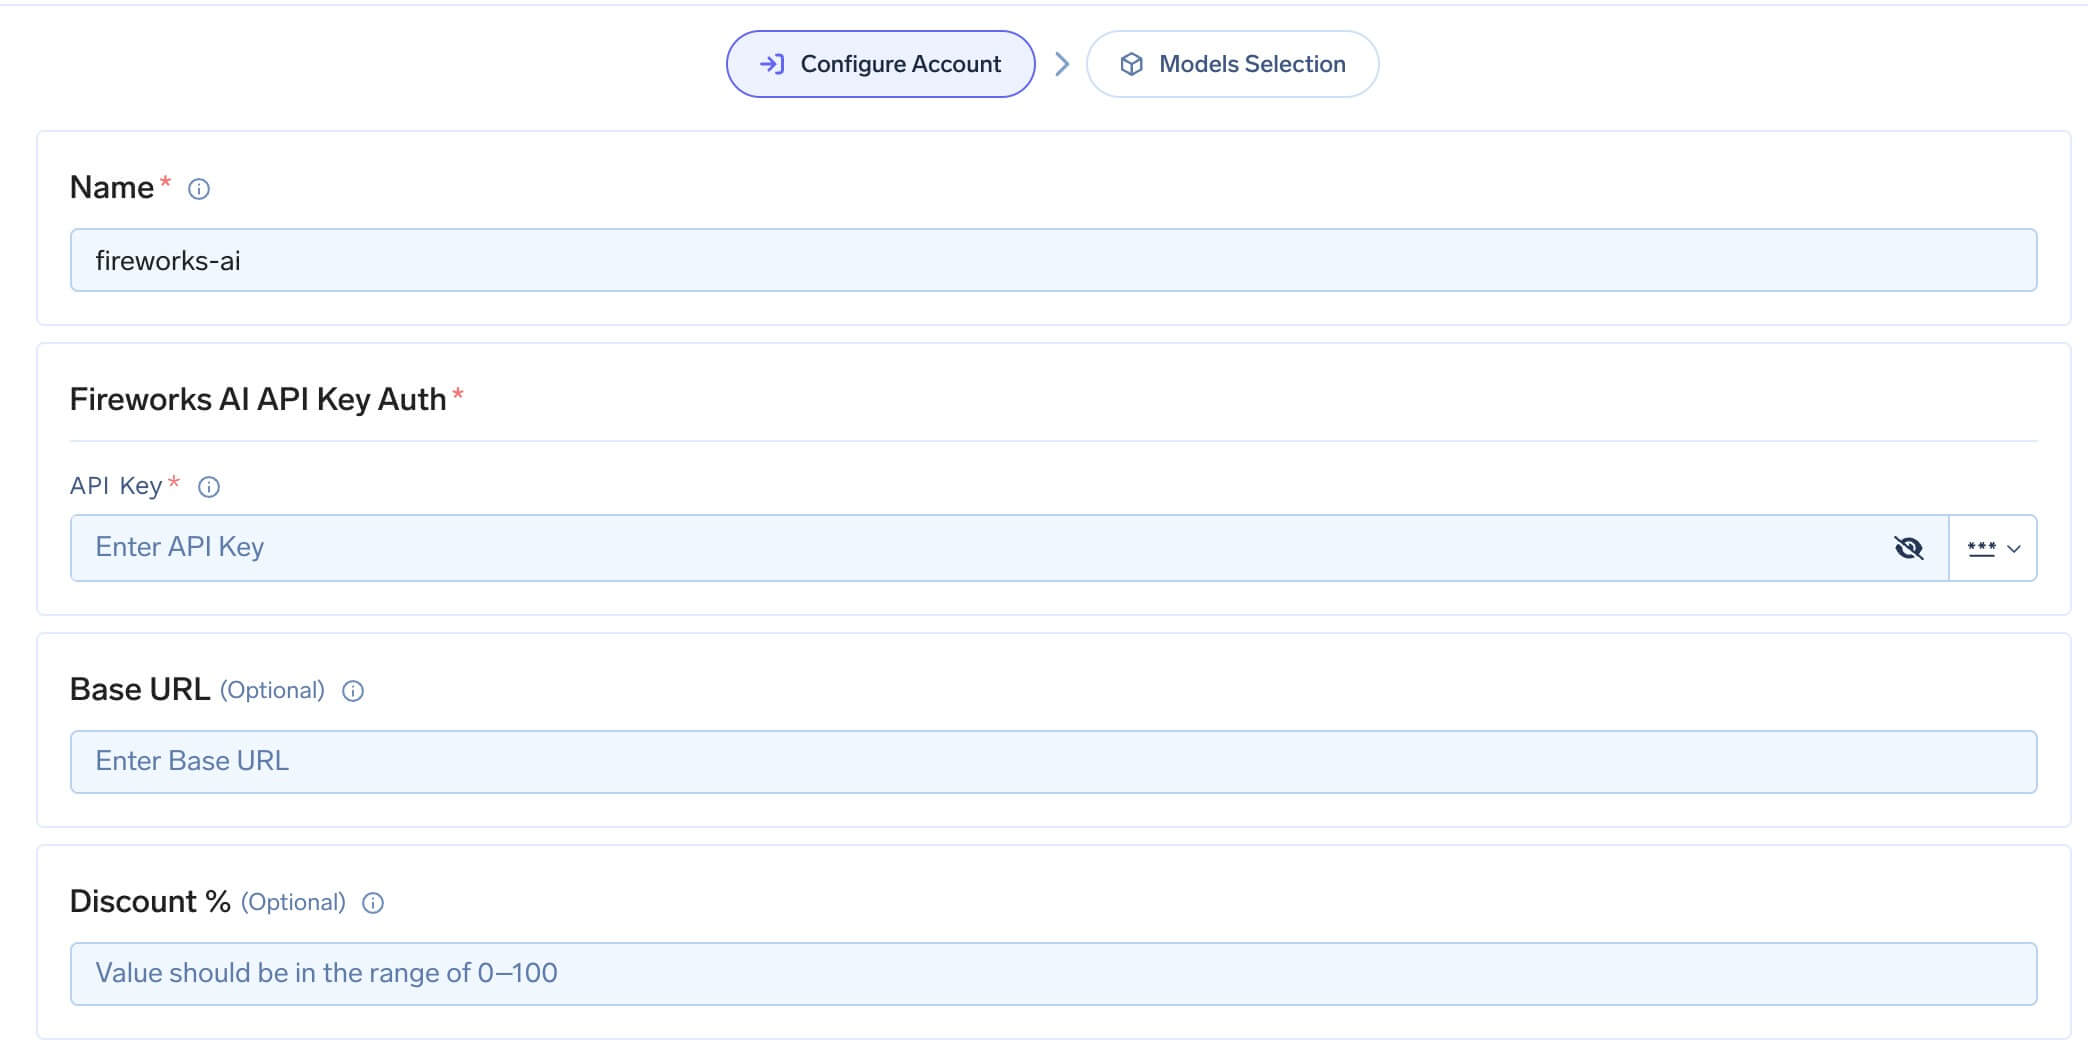Click the Discount percentage input field

point(1053,974)
